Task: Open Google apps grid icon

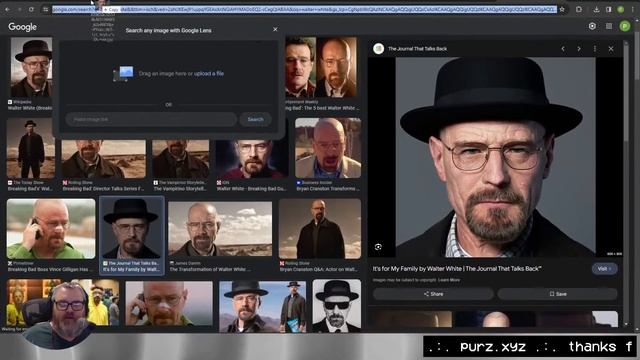Action: coord(609,27)
